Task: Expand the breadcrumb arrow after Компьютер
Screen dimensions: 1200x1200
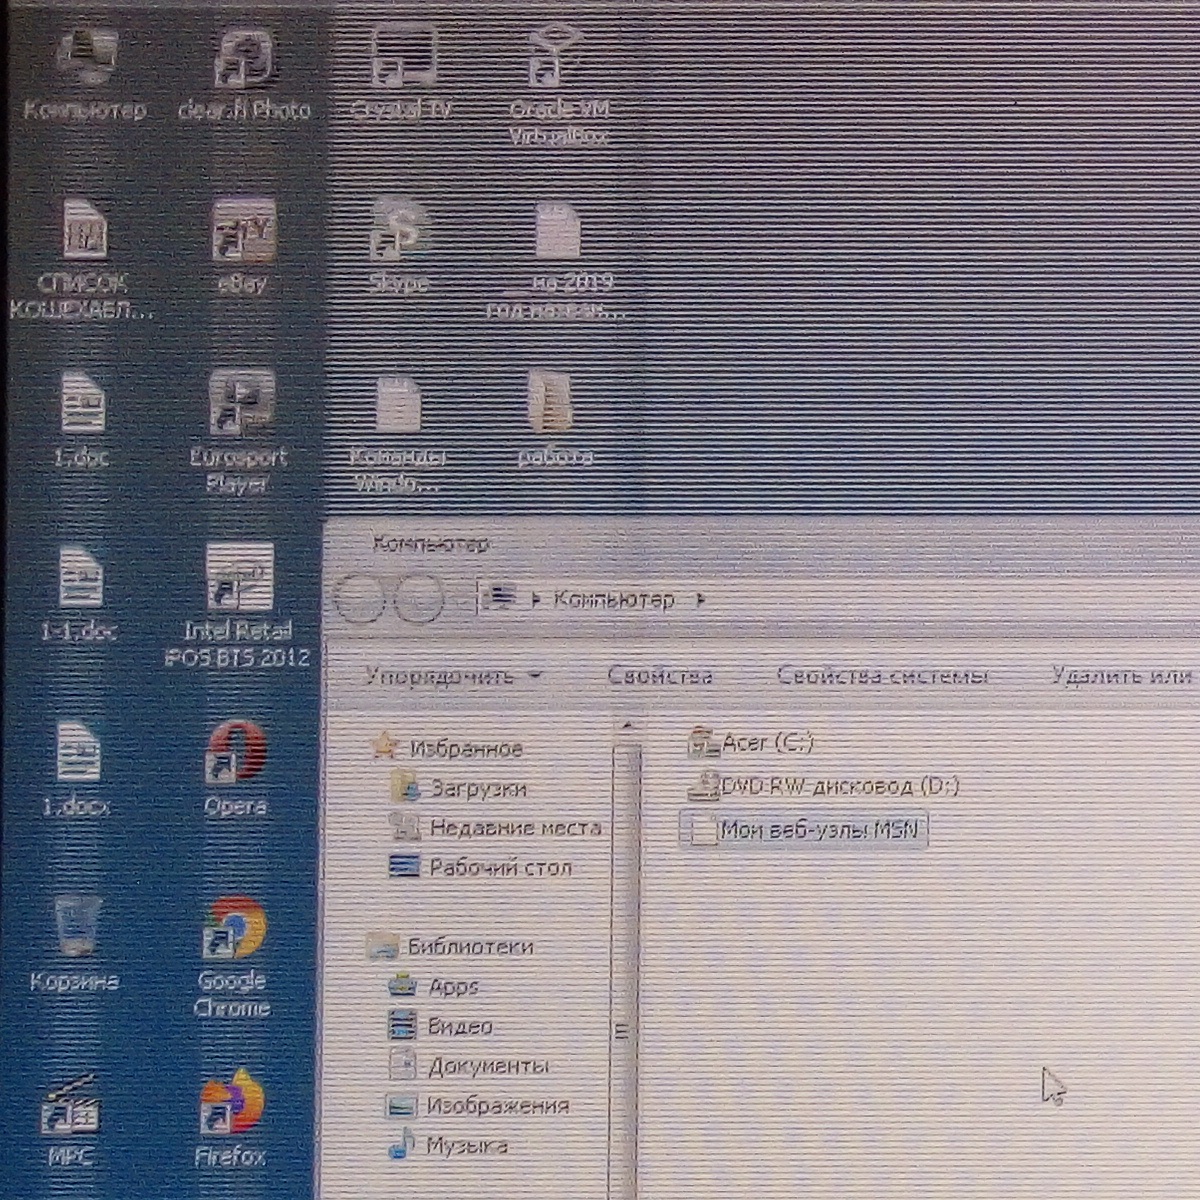Action: point(700,600)
